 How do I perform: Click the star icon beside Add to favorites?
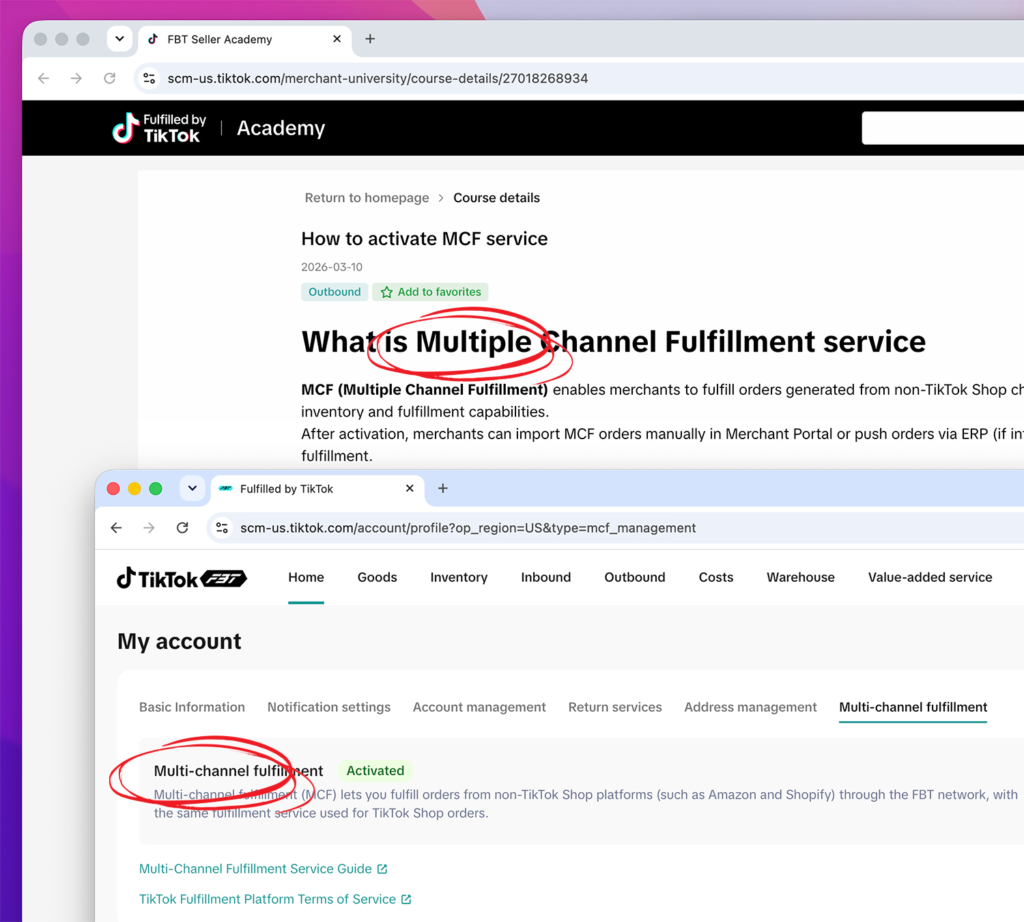[x=387, y=292]
